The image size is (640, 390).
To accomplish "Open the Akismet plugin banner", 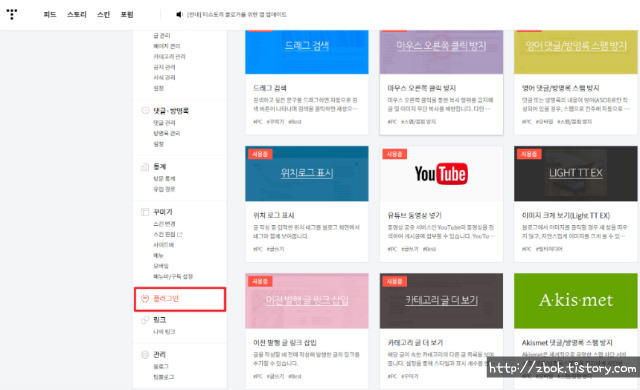I will click(576, 301).
